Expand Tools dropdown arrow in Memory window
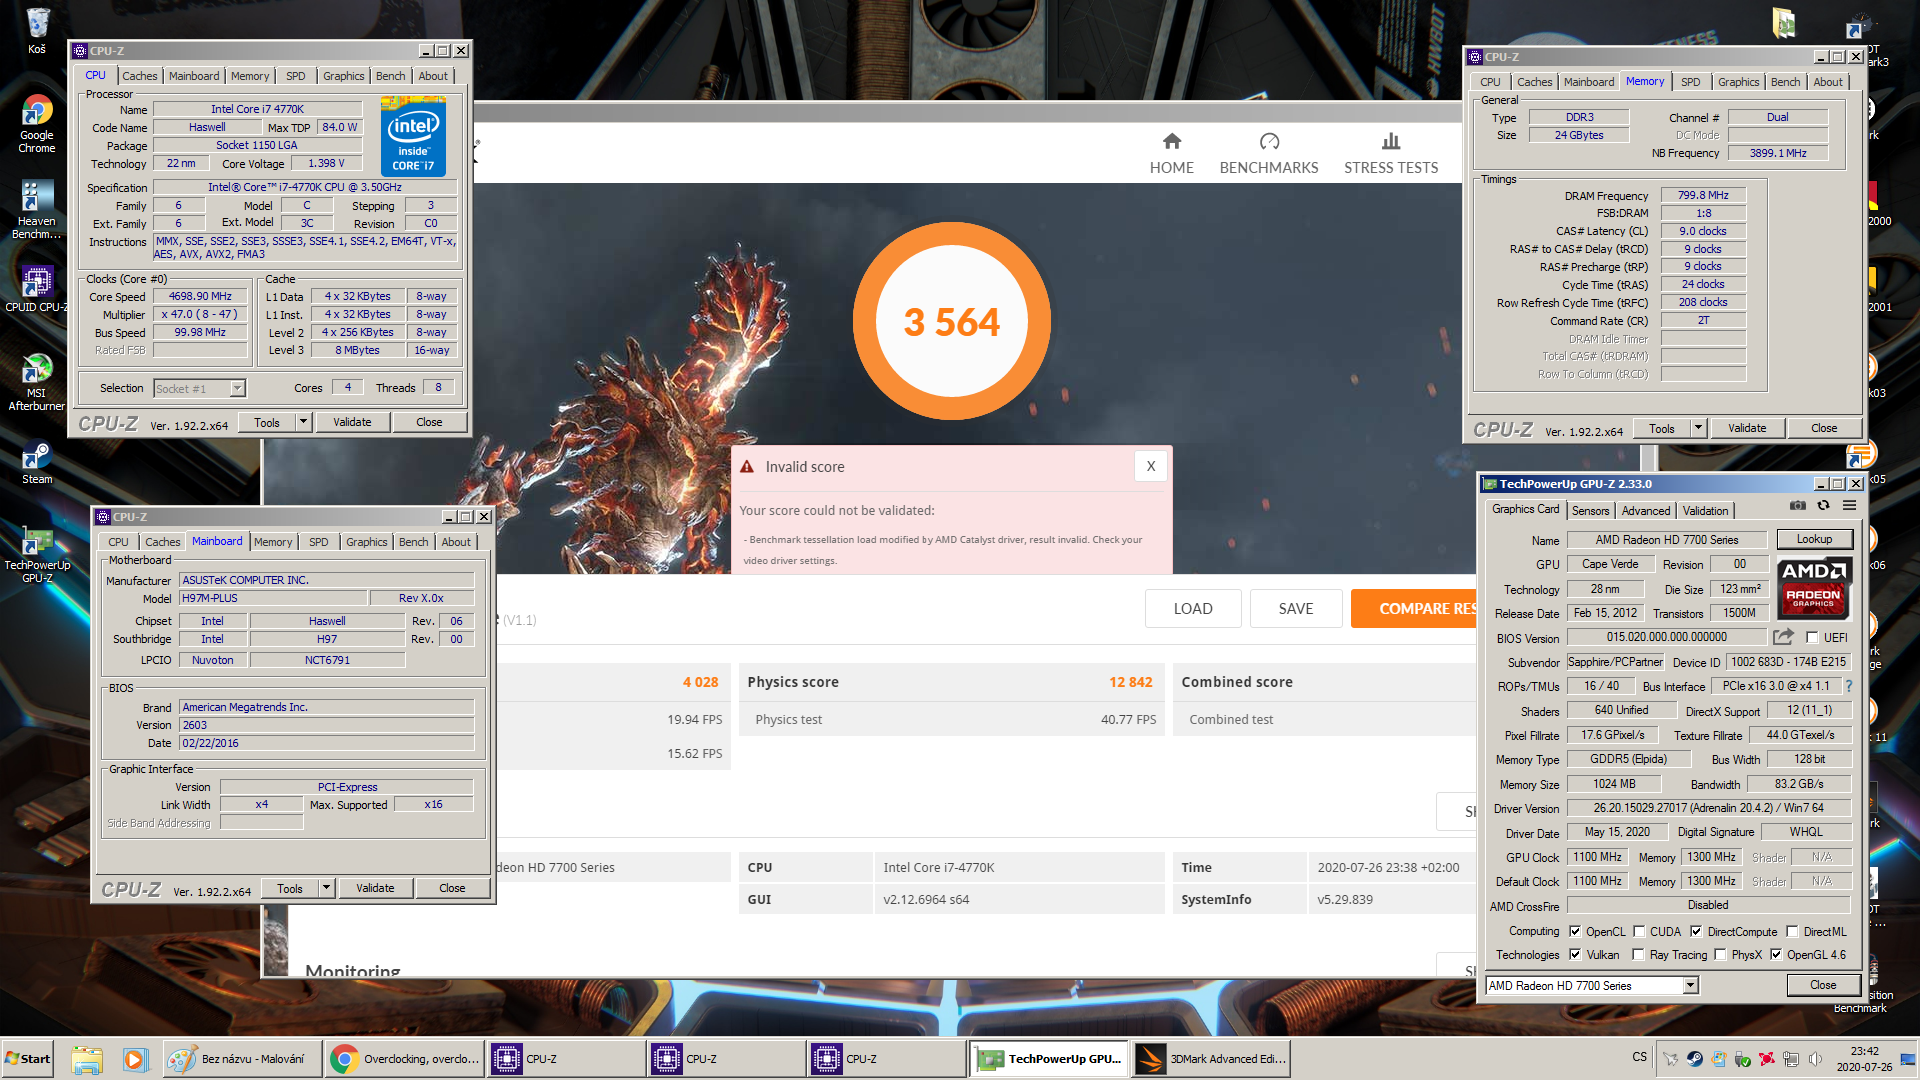 click(x=1698, y=428)
